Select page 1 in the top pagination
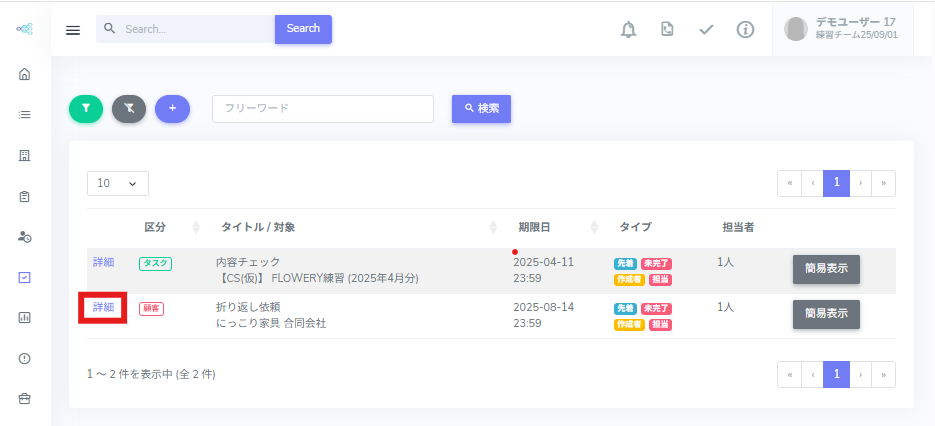 click(836, 183)
